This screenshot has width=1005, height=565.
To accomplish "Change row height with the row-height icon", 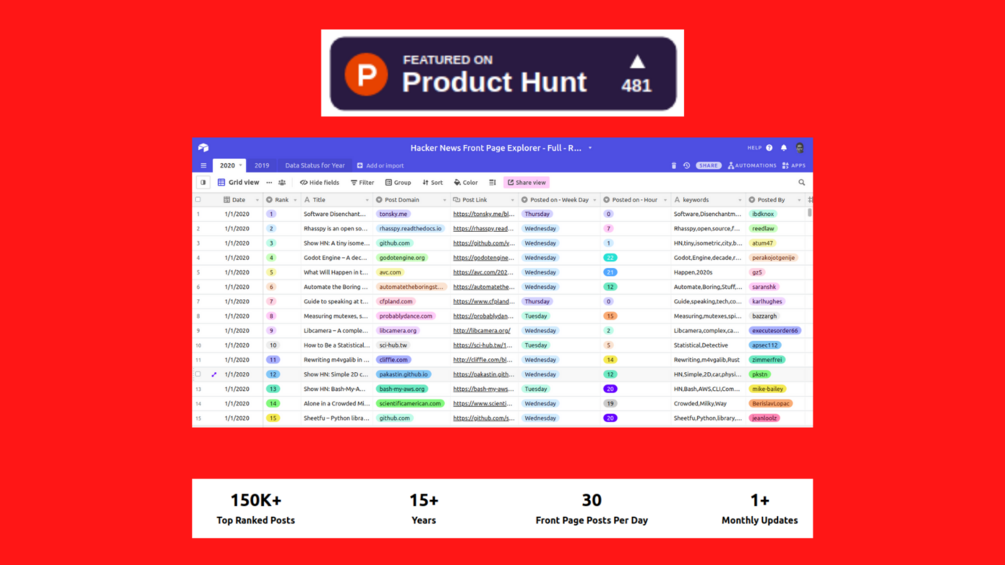I will (x=492, y=183).
